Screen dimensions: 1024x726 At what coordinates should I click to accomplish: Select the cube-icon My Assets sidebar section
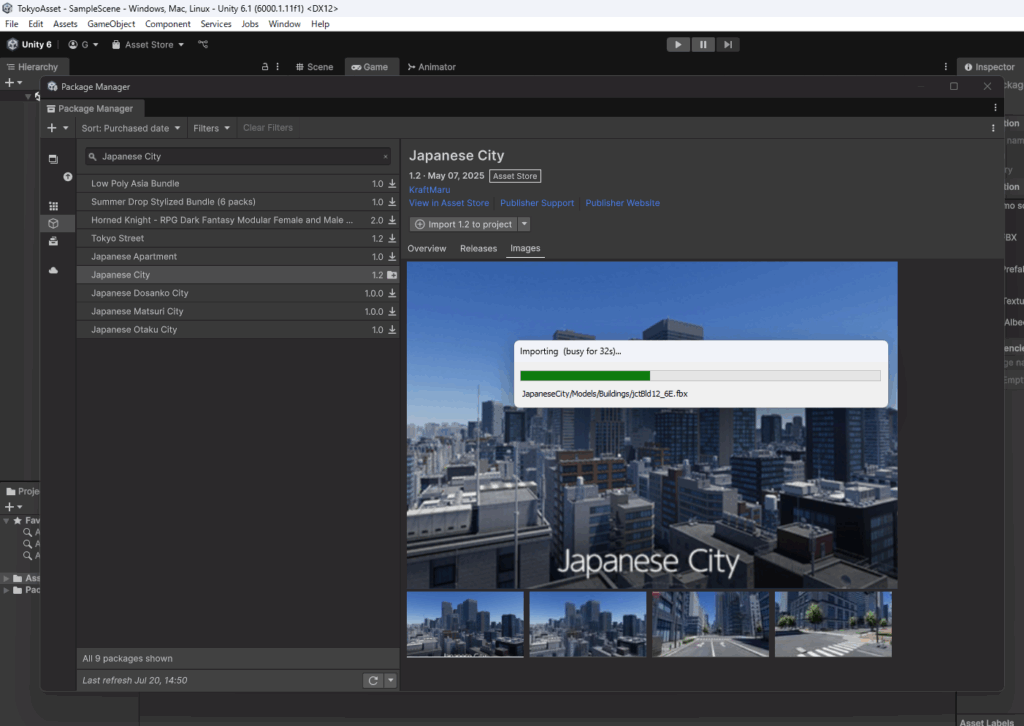(54, 223)
